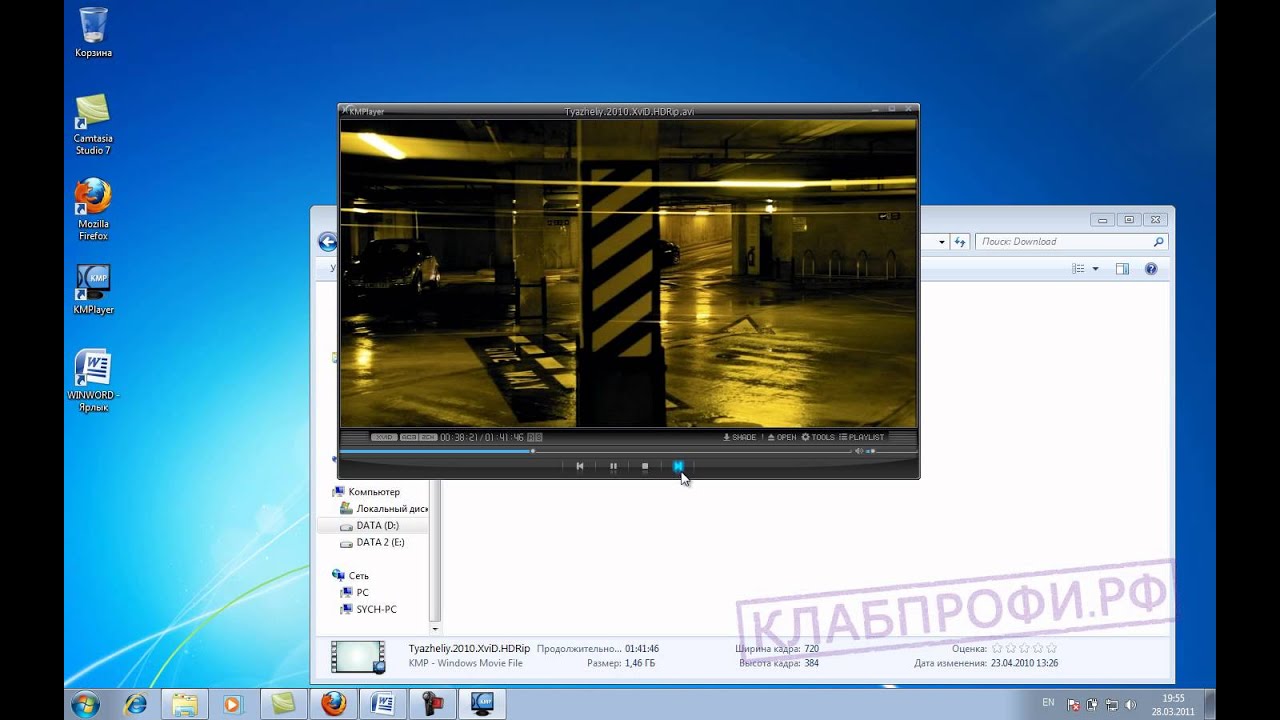Mute audio with KMPlayer speaker icon
This screenshot has height=720, width=1280.
pos(858,451)
